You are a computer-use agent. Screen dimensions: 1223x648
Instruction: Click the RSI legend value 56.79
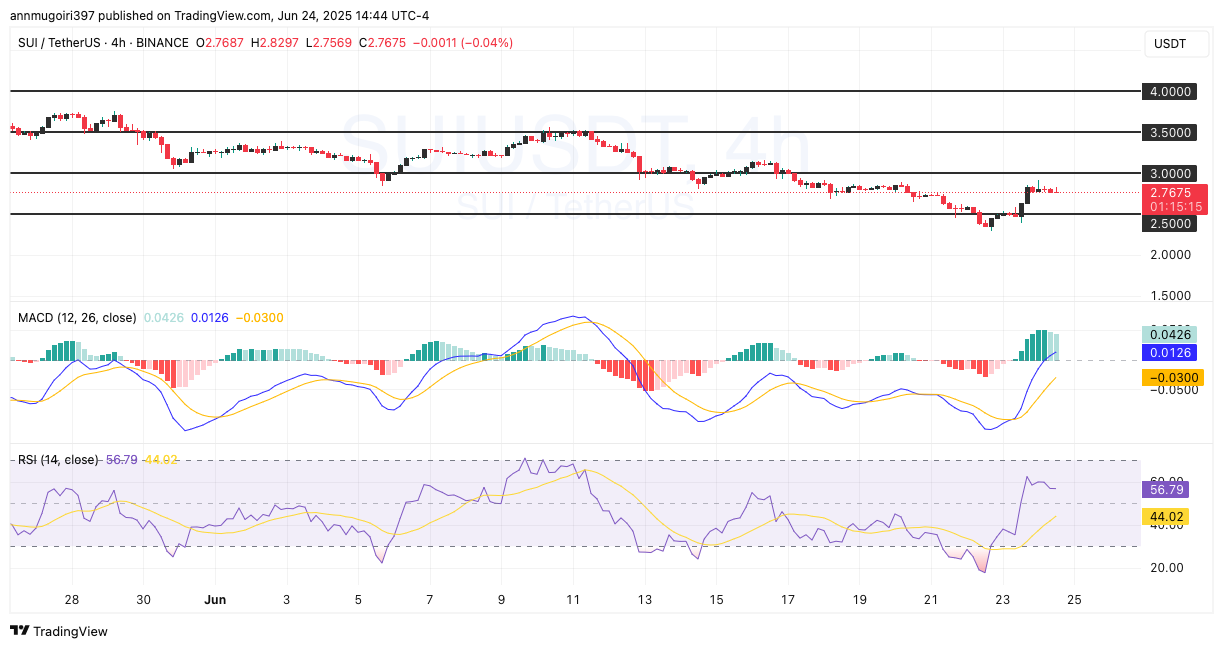[x=122, y=460]
